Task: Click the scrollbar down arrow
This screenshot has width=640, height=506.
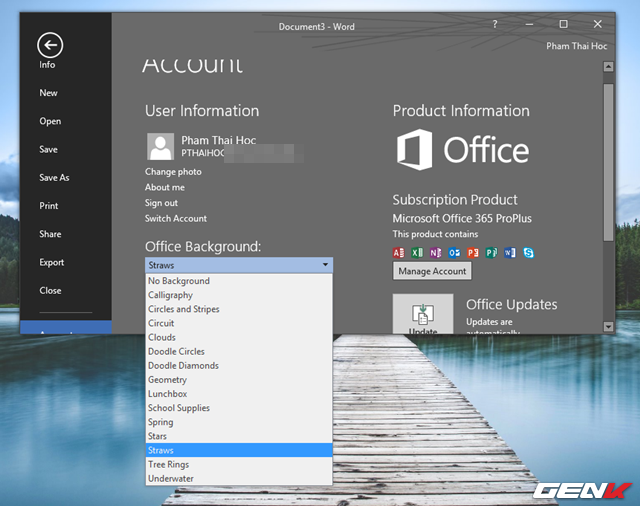Action: pyautogui.click(x=608, y=326)
